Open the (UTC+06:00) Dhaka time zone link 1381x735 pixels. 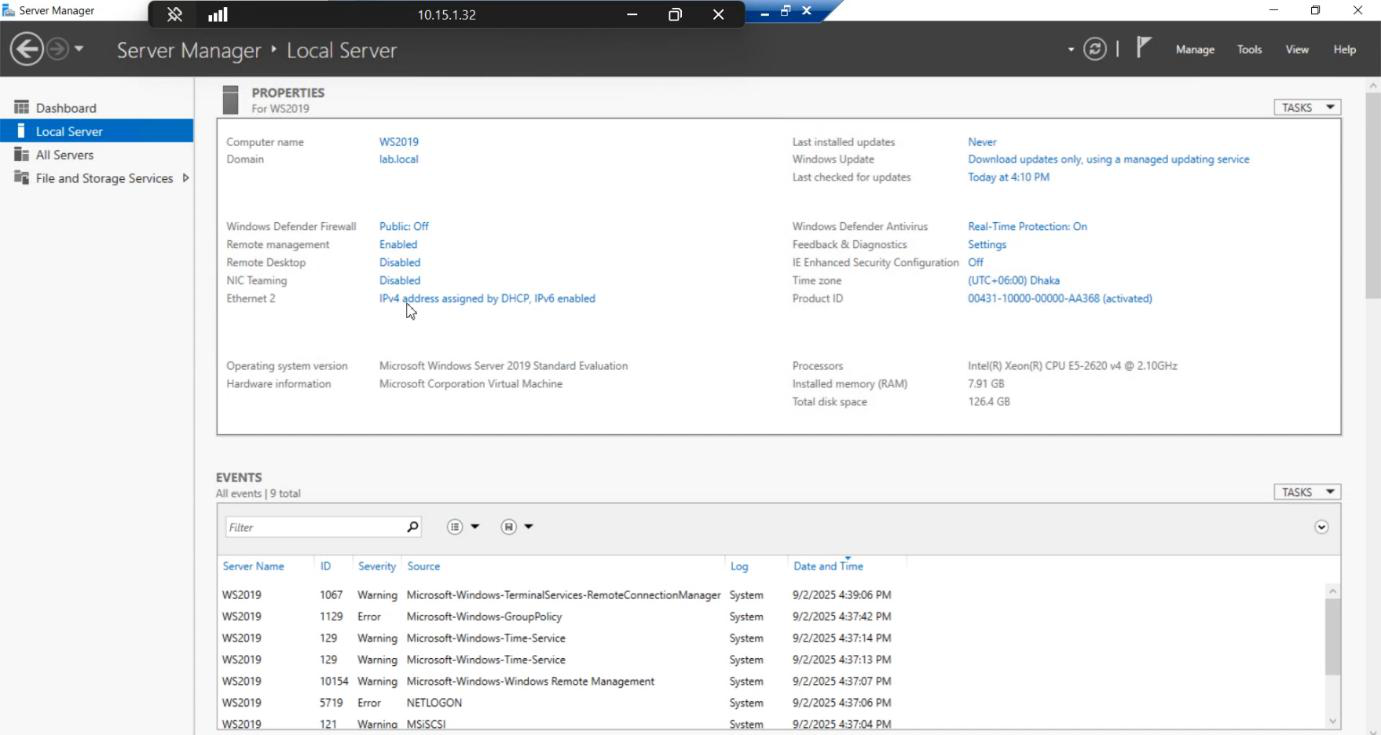click(x=1014, y=280)
